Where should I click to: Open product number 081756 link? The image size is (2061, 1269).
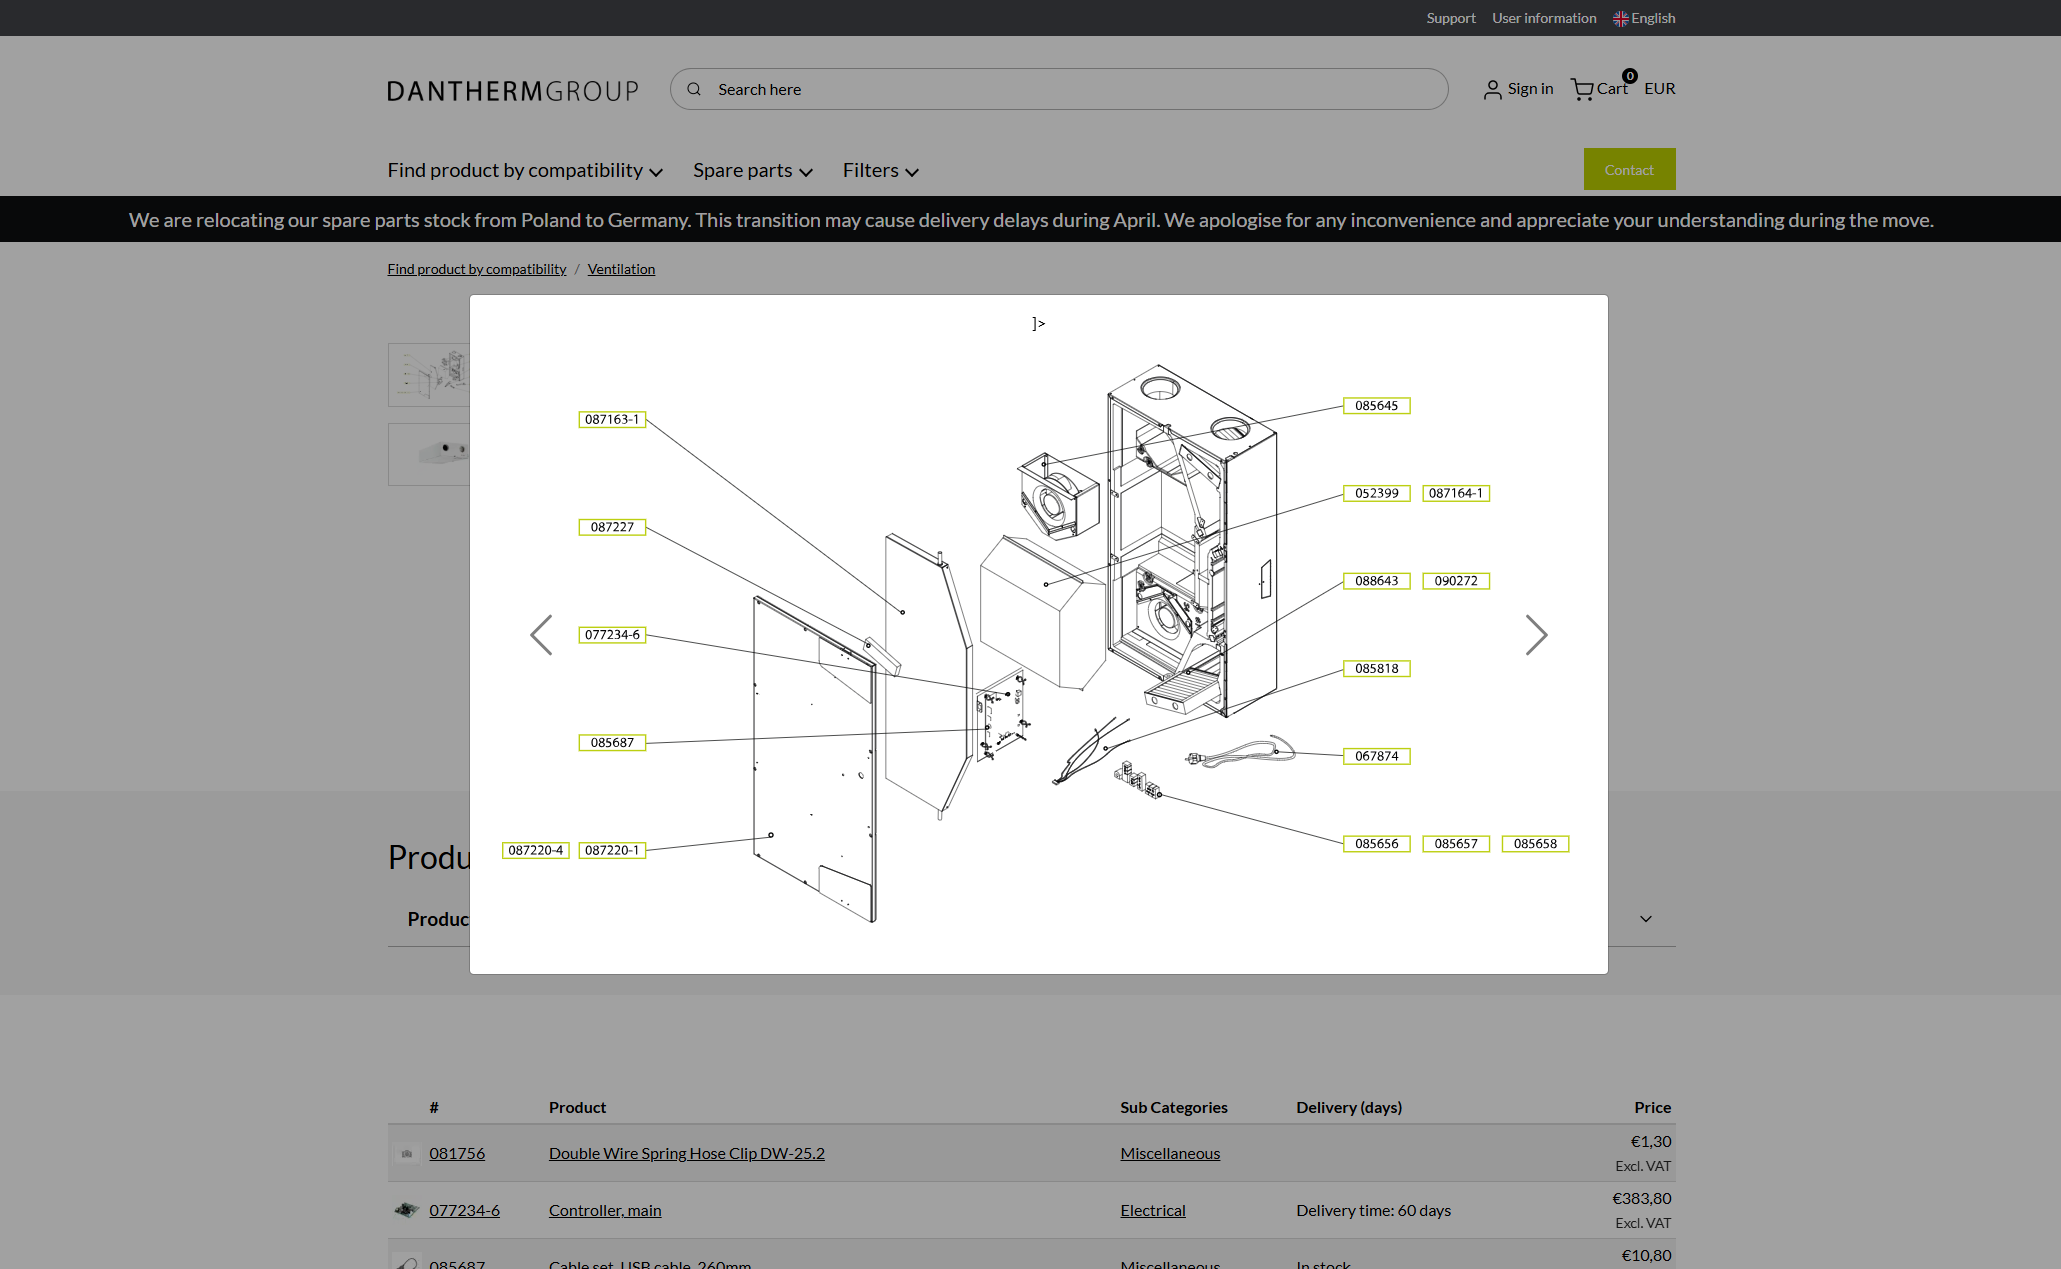(457, 1153)
